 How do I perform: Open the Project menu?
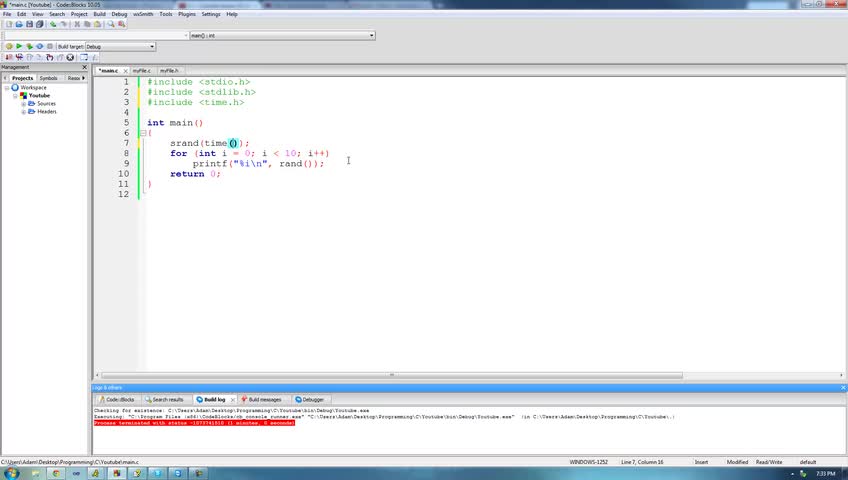coord(79,14)
